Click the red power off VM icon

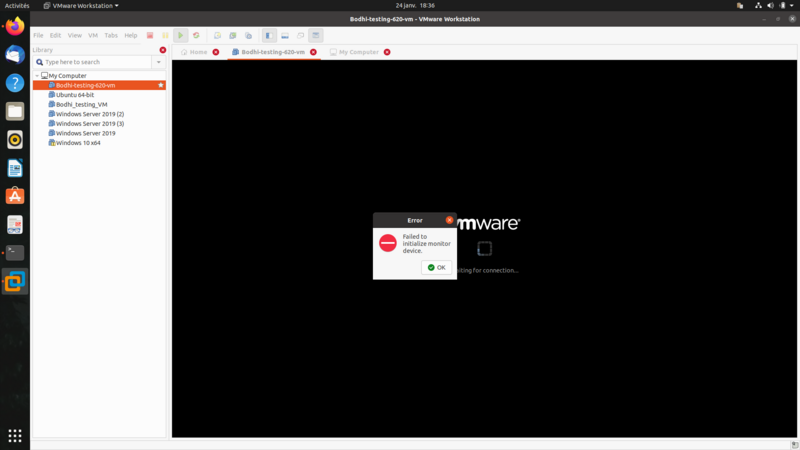(150, 35)
